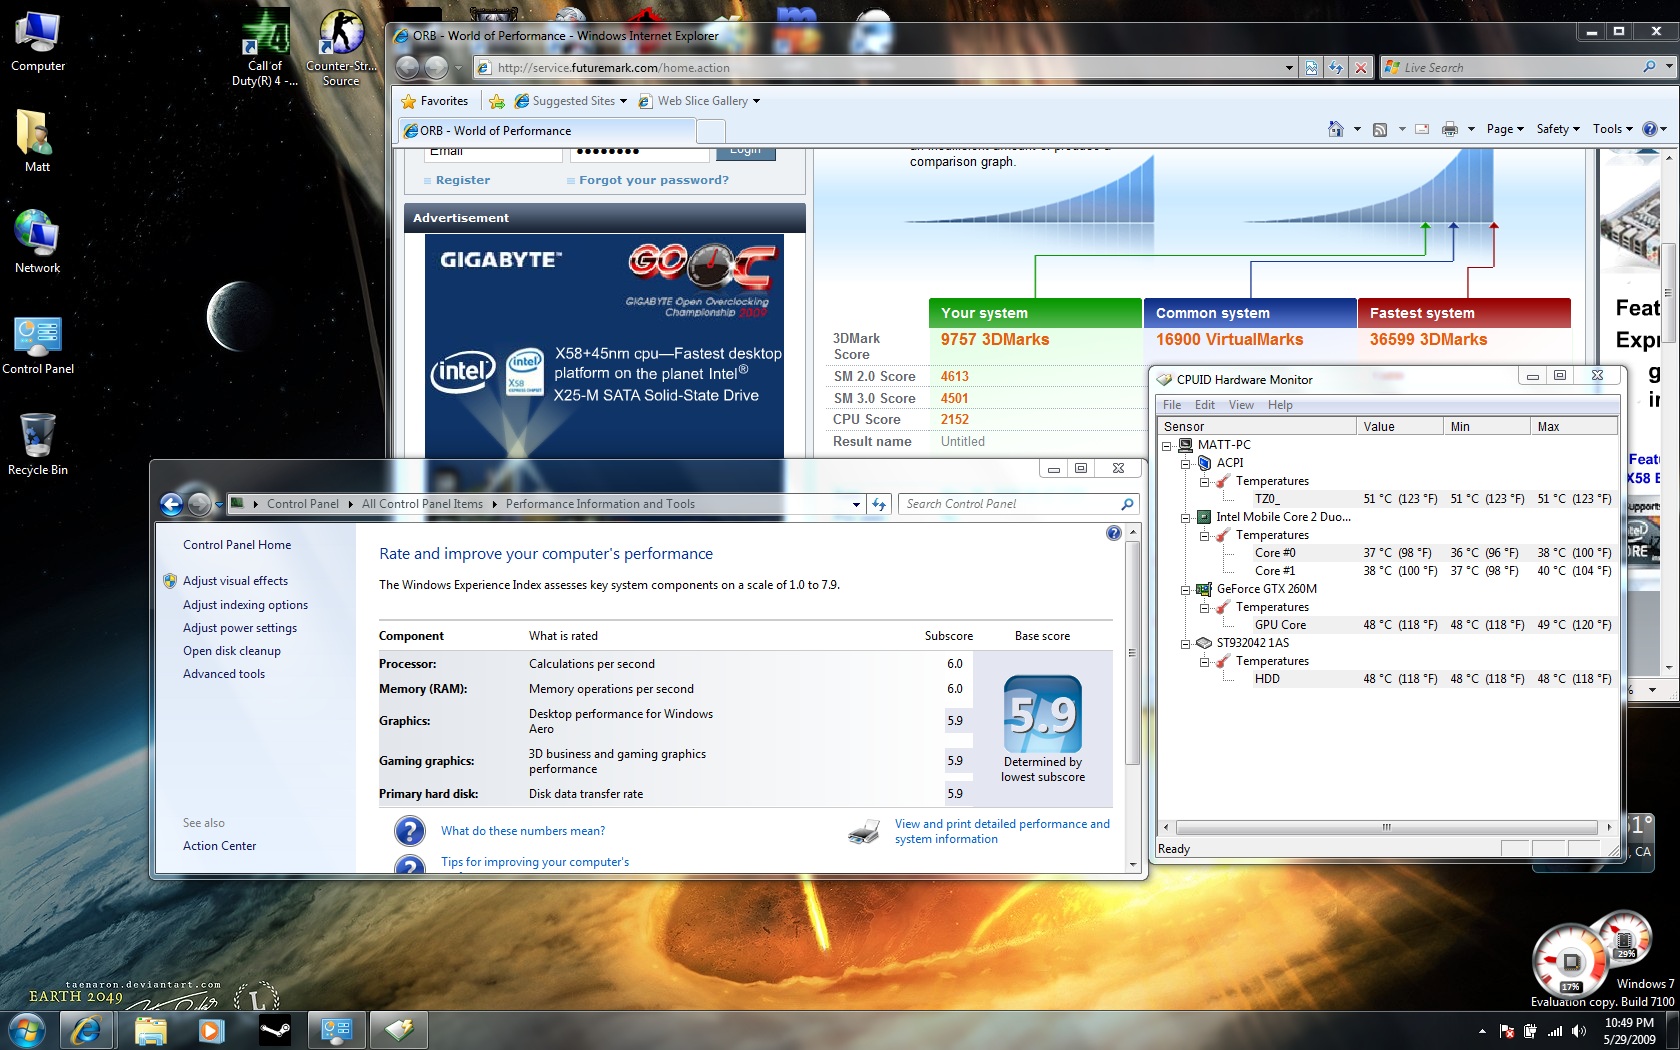Image resolution: width=1680 pixels, height=1050 pixels.
Task: Click the refresh button beside the Control Panel address bar
Action: (879, 504)
